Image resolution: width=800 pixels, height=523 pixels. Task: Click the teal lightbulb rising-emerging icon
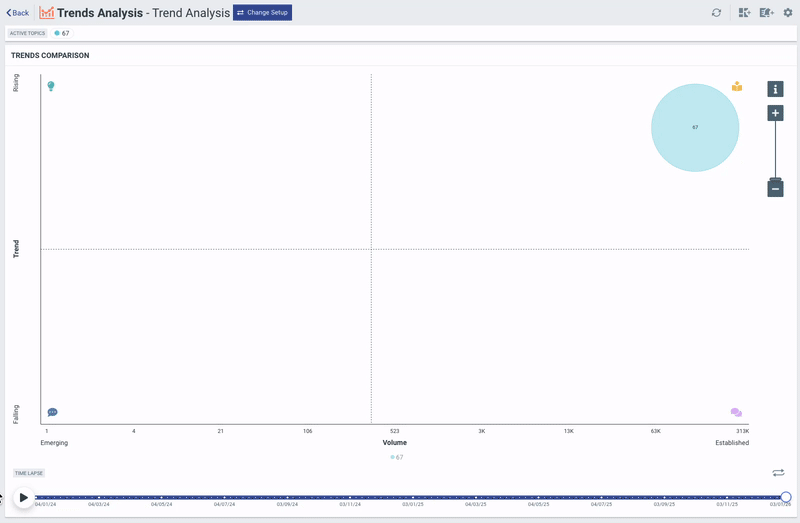point(51,87)
